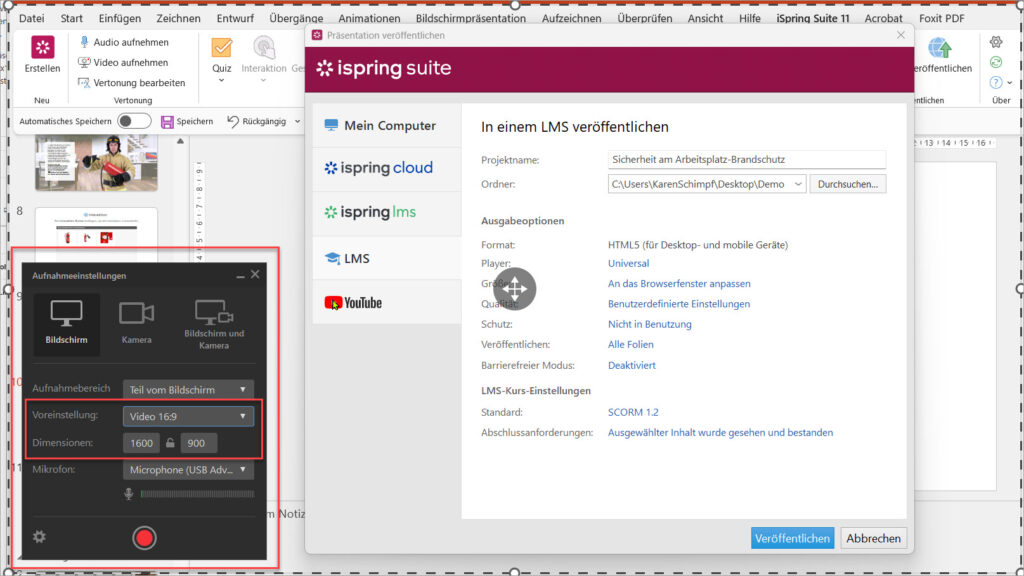Click the Alle Folien link

(630, 344)
